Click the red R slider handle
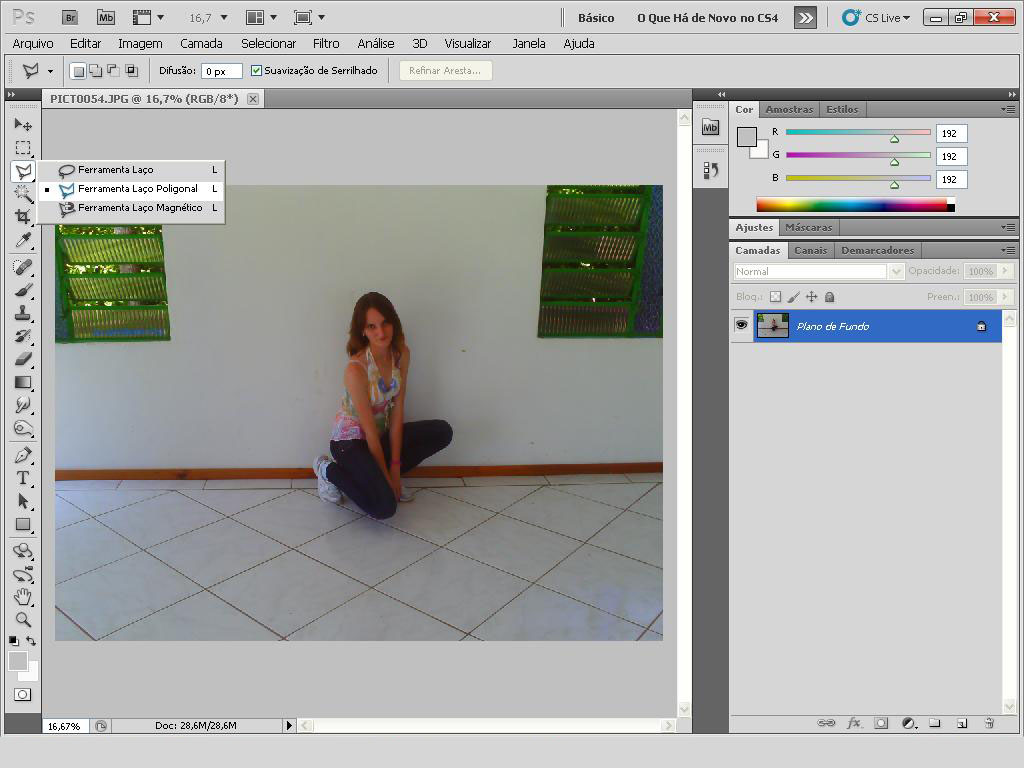This screenshot has width=1024, height=768. click(894, 138)
